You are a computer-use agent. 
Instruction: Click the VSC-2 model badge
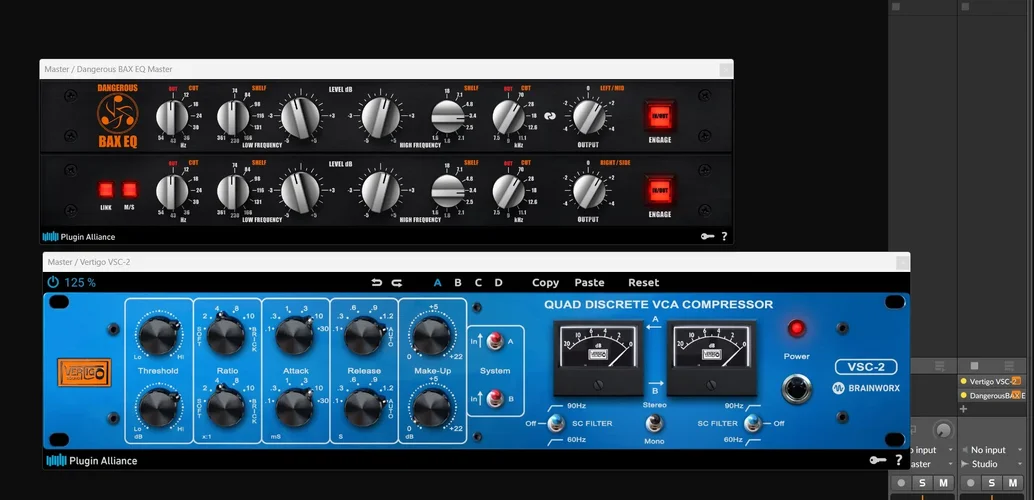tap(867, 367)
